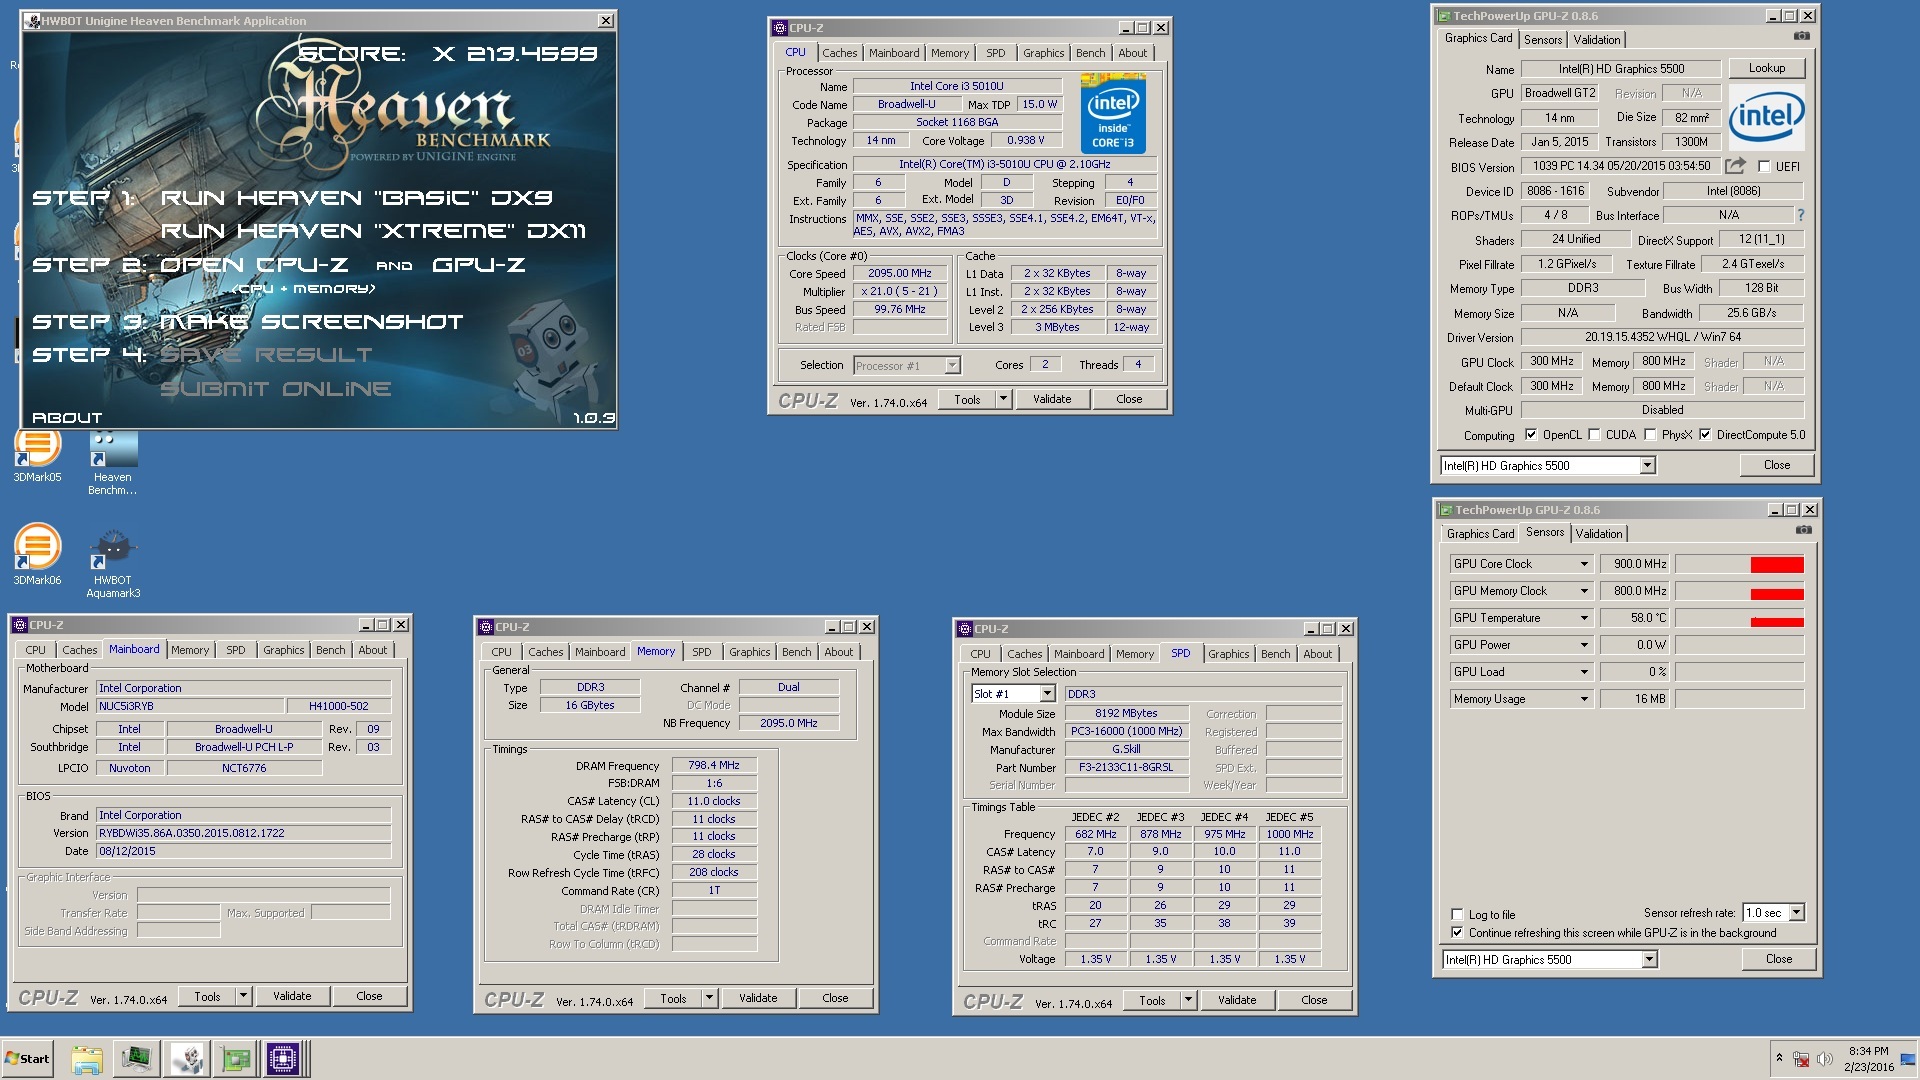Toggle Continue refreshing in background checkbox
Viewport: 1920px width, 1080px height.
1457,933
